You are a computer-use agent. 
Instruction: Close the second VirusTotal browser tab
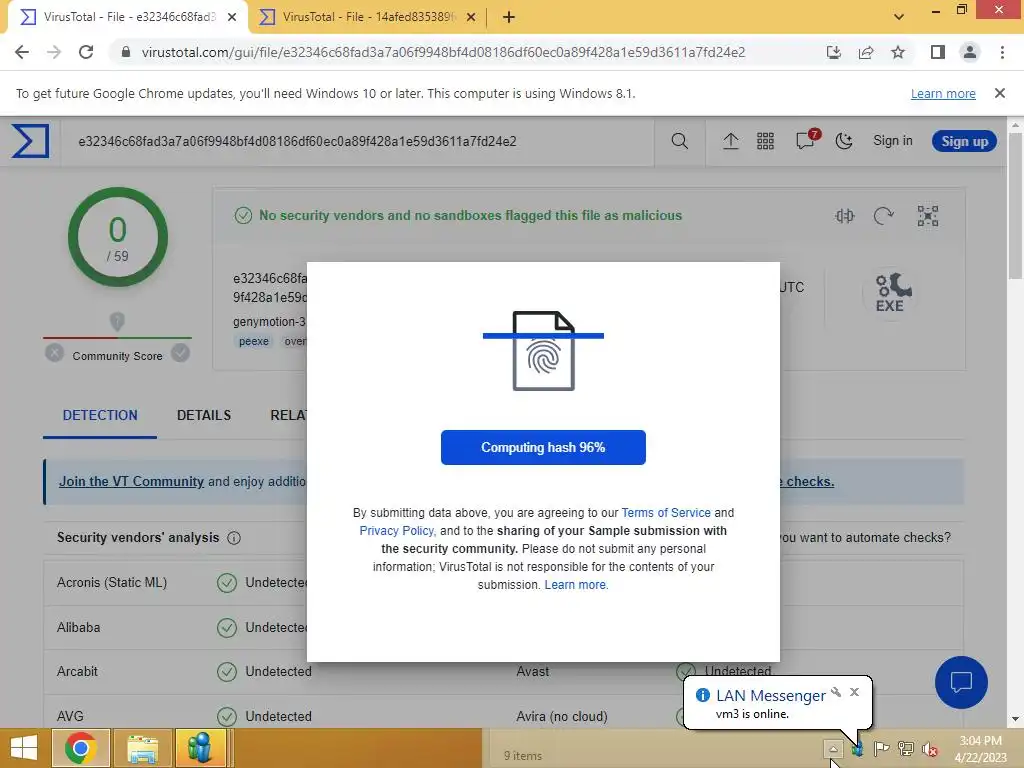(471, 18)
